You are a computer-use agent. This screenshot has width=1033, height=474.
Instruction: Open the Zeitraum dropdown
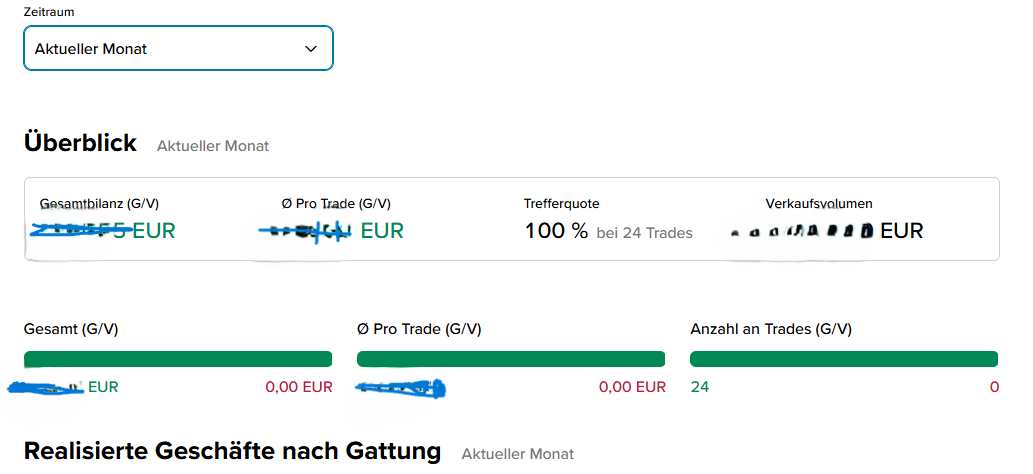(177, 48)
